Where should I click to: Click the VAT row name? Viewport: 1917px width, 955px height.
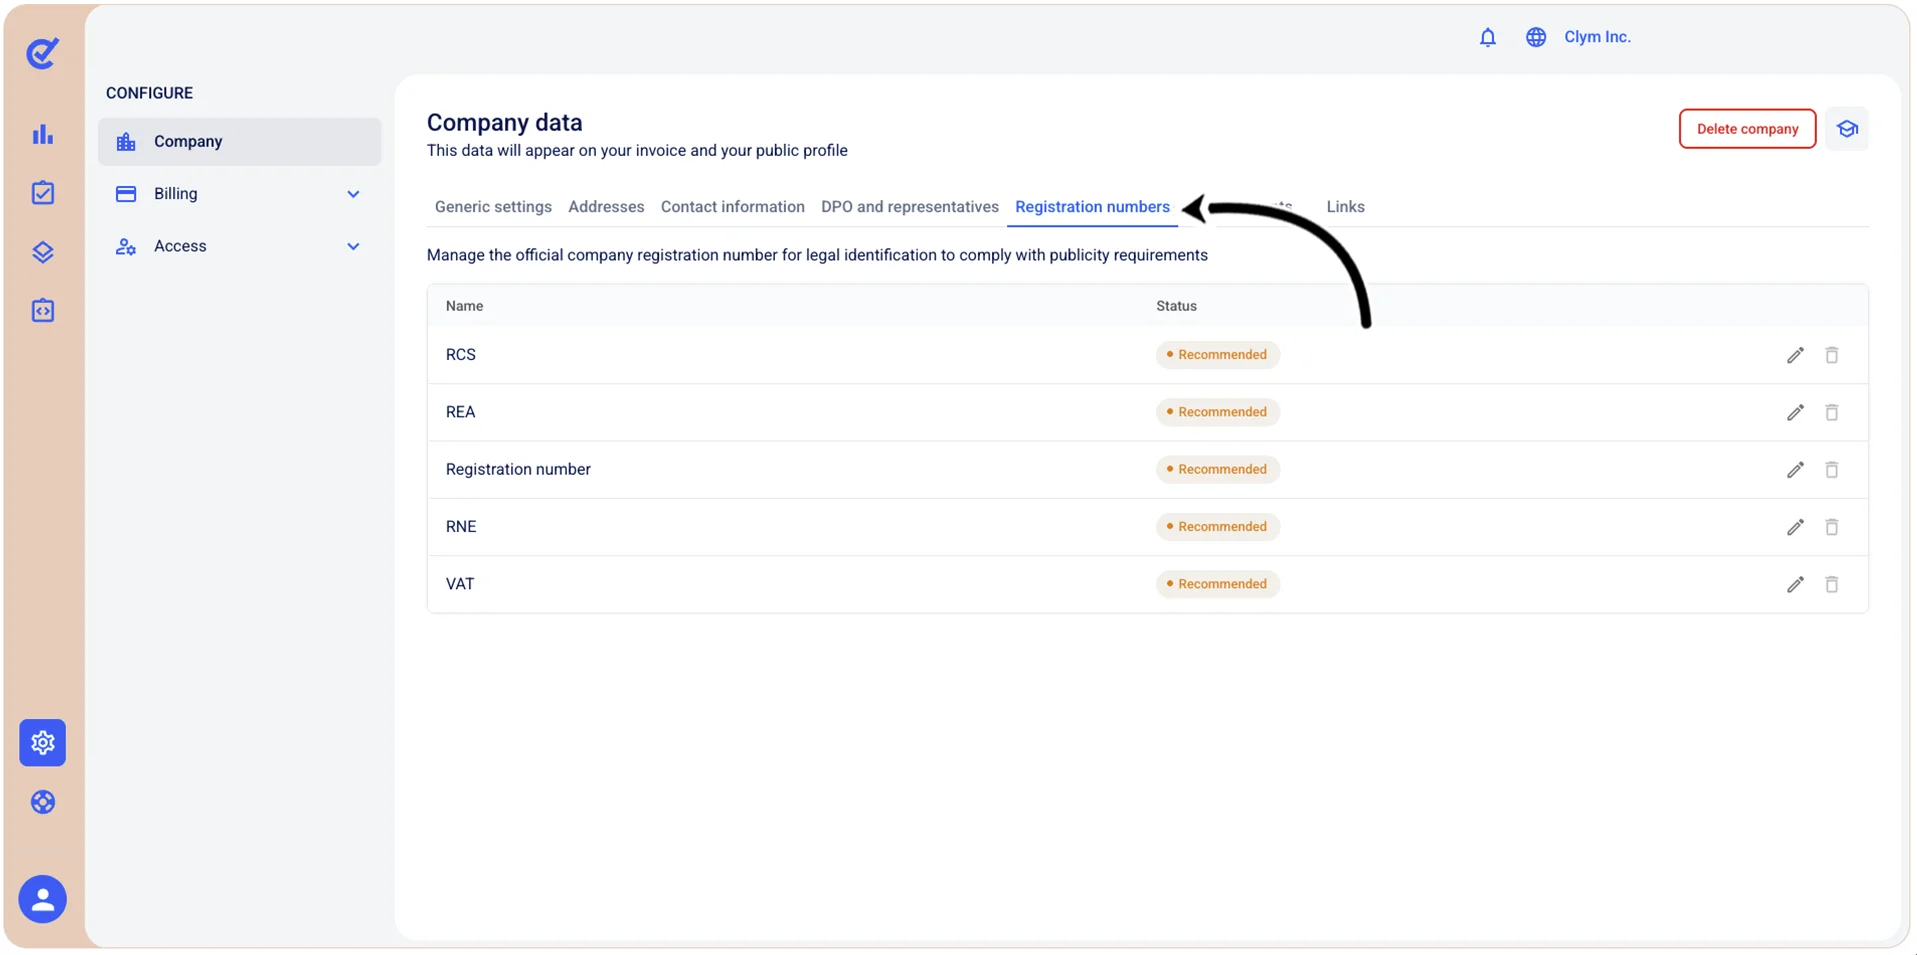[460, 584]
